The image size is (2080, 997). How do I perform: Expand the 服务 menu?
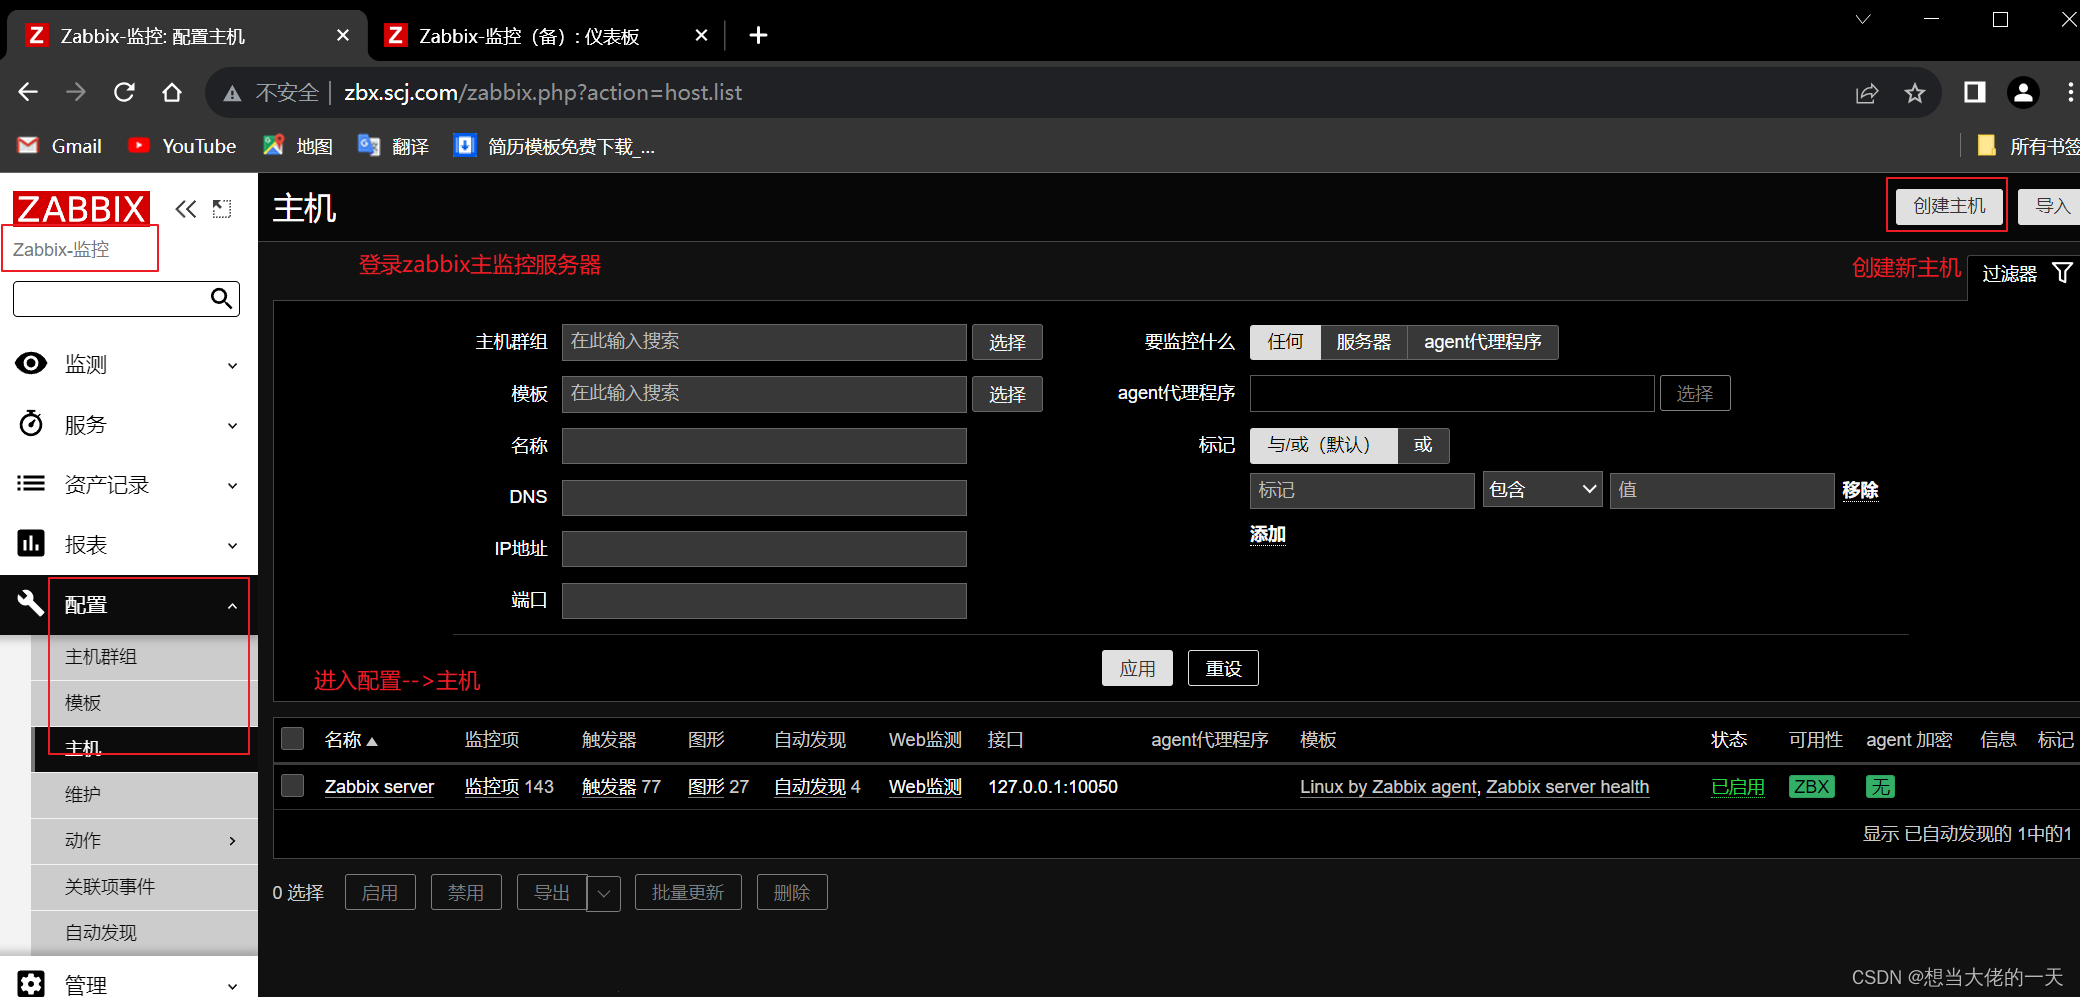[129, 424]
